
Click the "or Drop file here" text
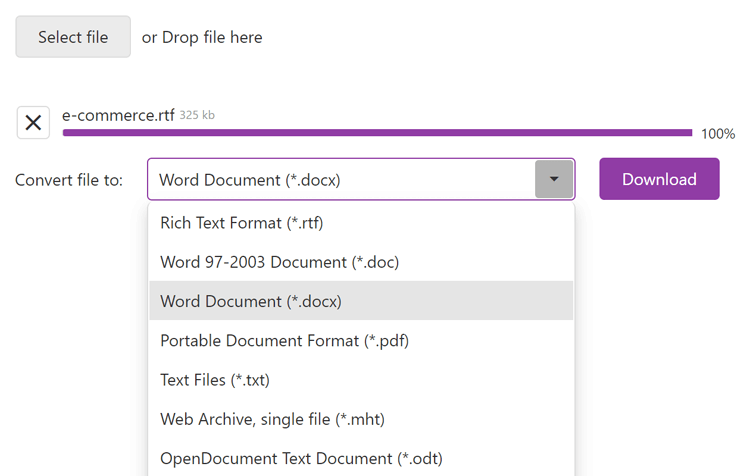[202, 37]
